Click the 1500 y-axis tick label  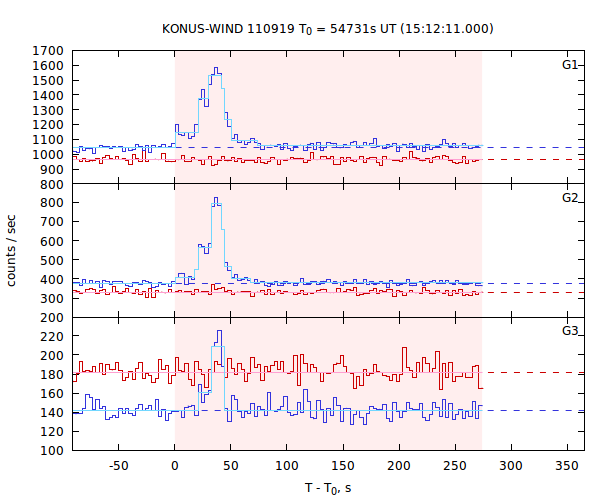click(48, 81)
